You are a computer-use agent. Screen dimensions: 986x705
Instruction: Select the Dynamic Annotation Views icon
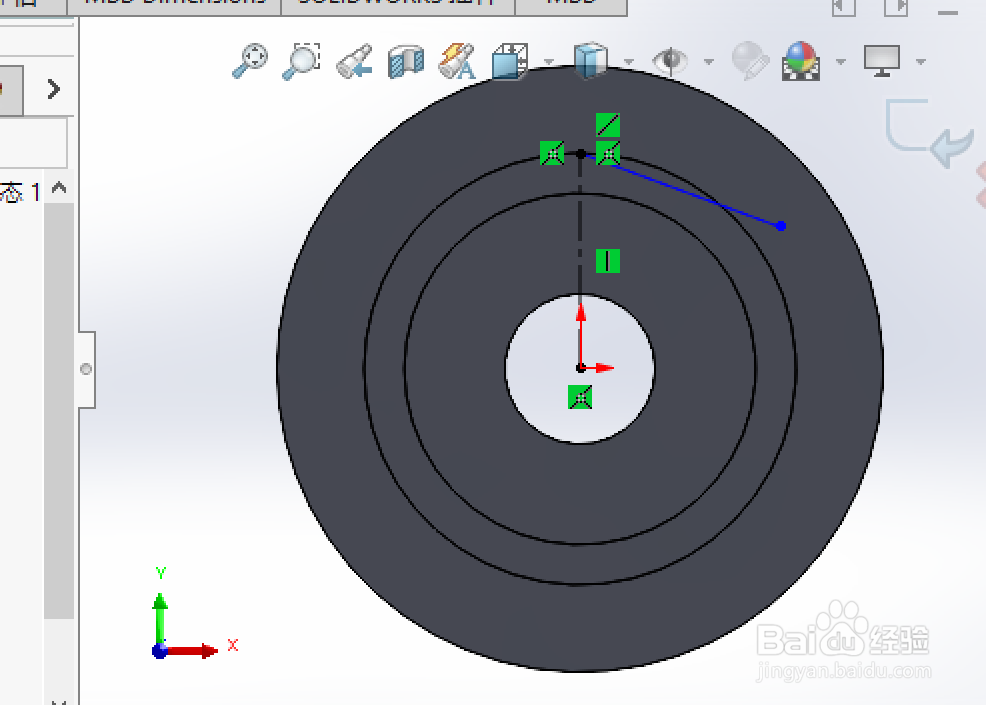tap(455, 62)
